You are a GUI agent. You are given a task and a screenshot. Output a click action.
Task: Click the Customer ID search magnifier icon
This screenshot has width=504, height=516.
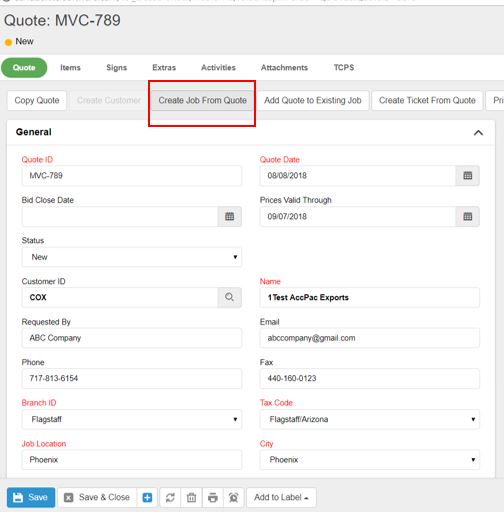click(x=229, y=297)
